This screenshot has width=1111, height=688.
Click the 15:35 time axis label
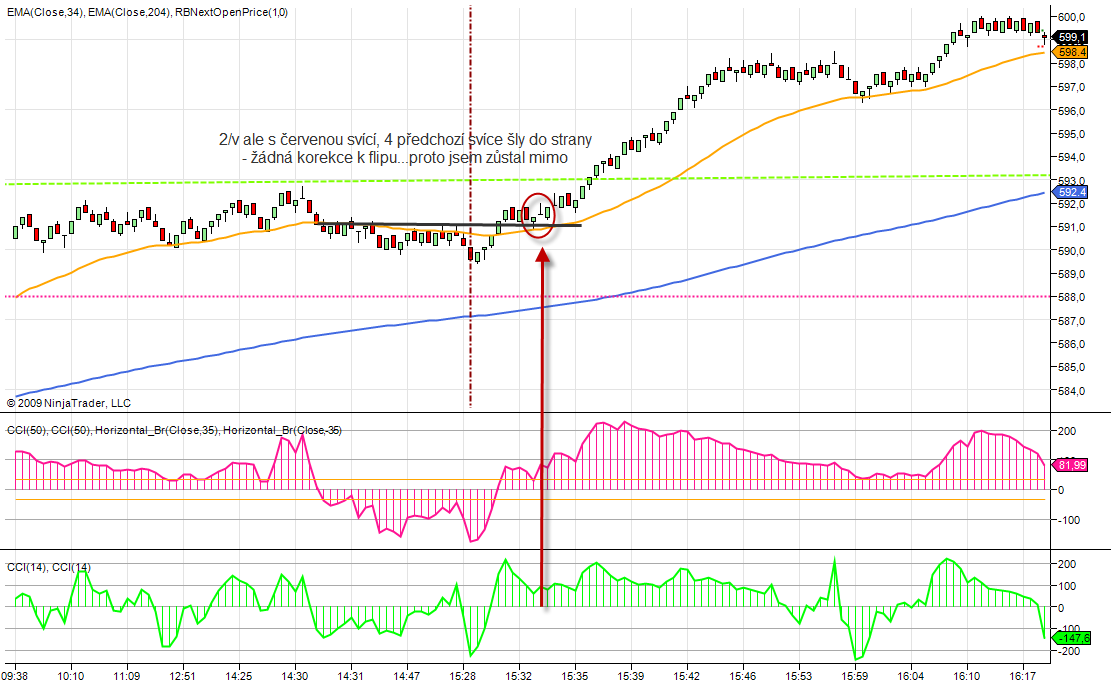point(575,676)
